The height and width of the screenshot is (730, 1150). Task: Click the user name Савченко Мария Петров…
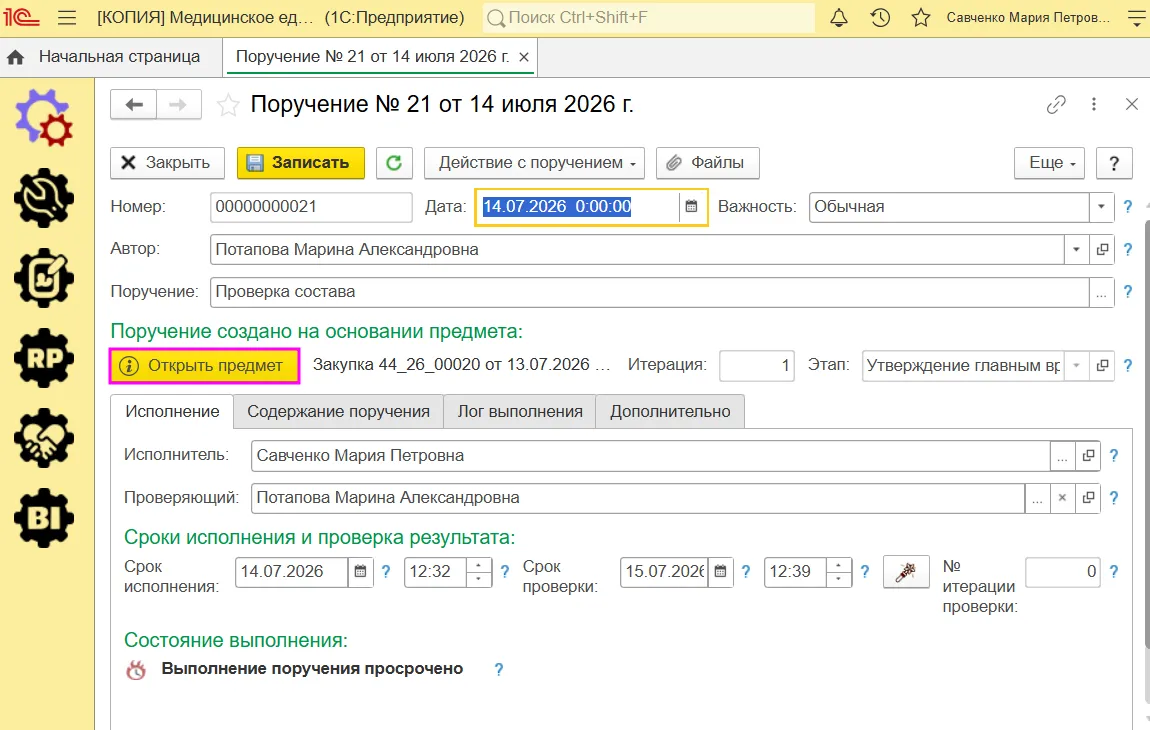[1028, 18]
